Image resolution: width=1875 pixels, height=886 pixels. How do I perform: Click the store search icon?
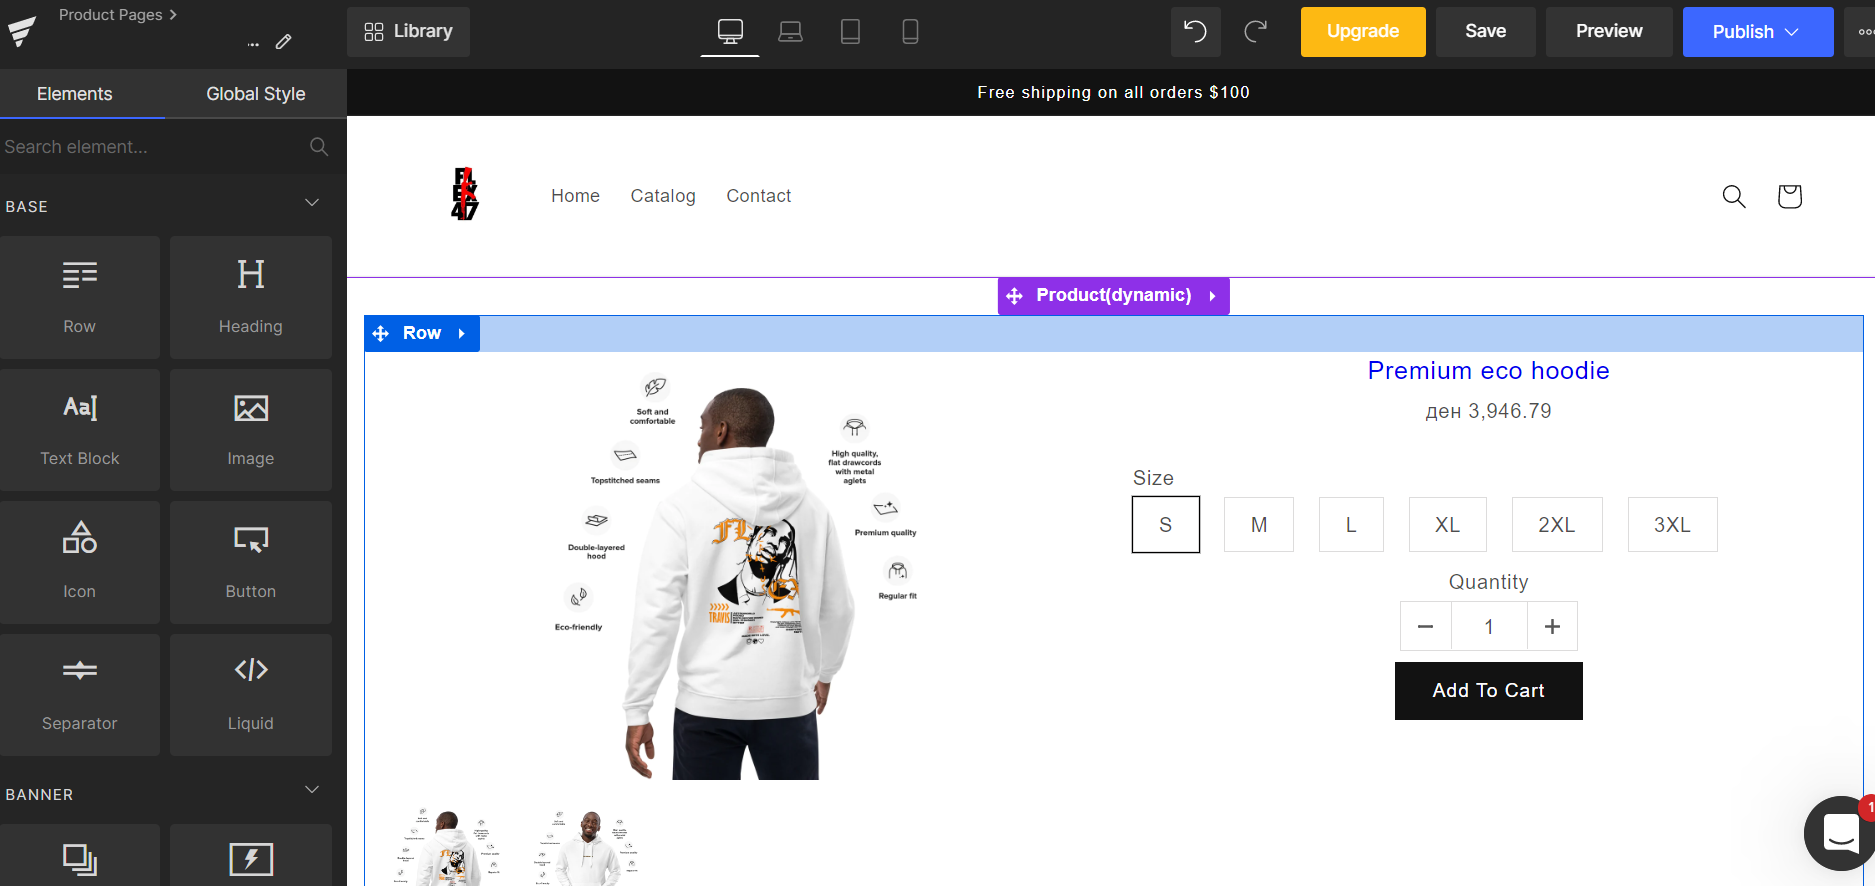(x=1734, y=196)
